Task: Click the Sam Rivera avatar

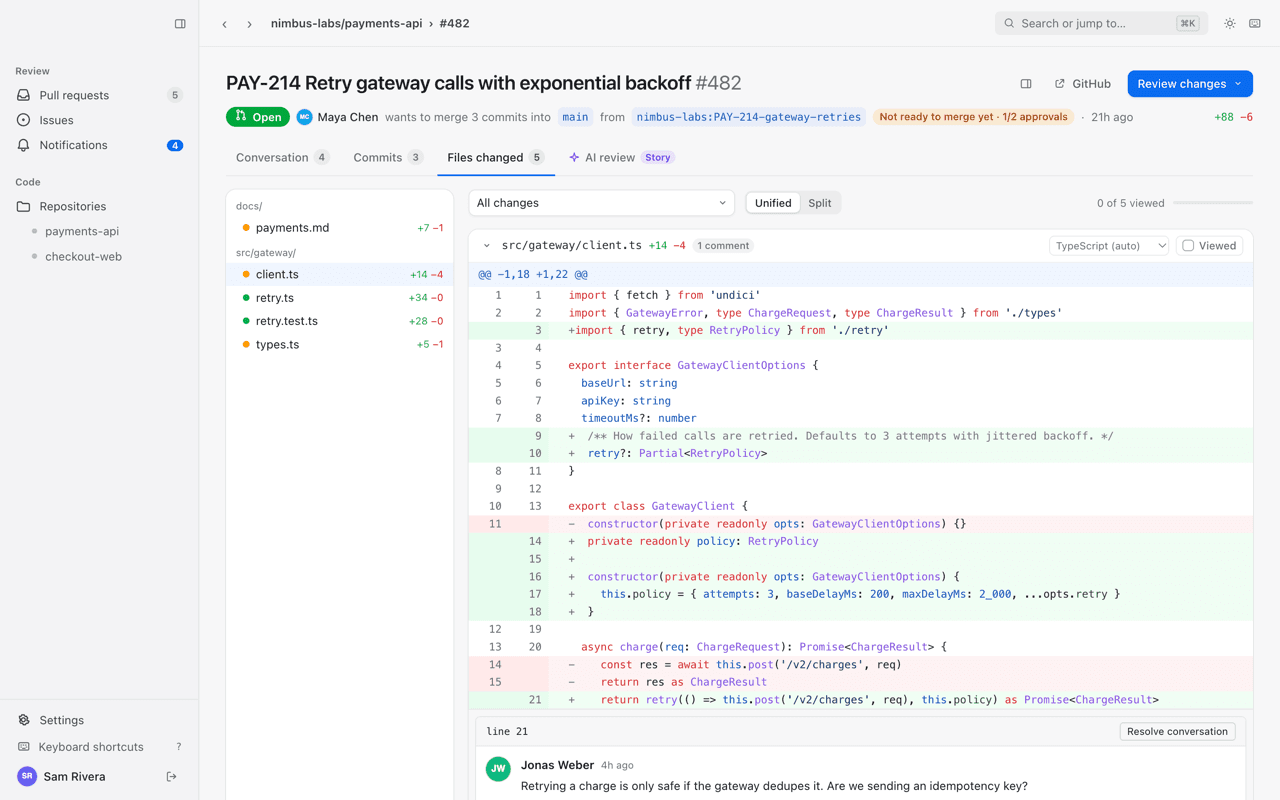Action: pos(27,777)
